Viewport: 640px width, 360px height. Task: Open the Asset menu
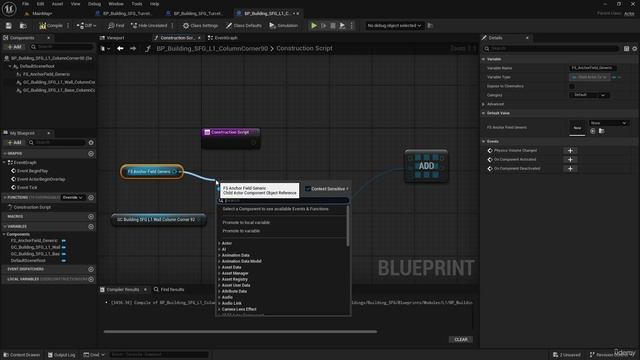(x=58, y=4)
